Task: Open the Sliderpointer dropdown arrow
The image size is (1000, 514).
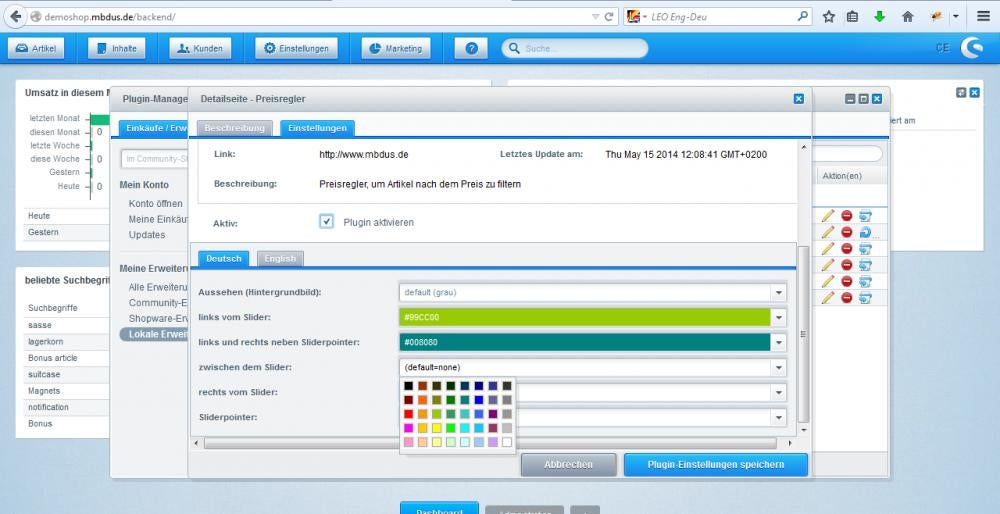Action: pos(778,418)
